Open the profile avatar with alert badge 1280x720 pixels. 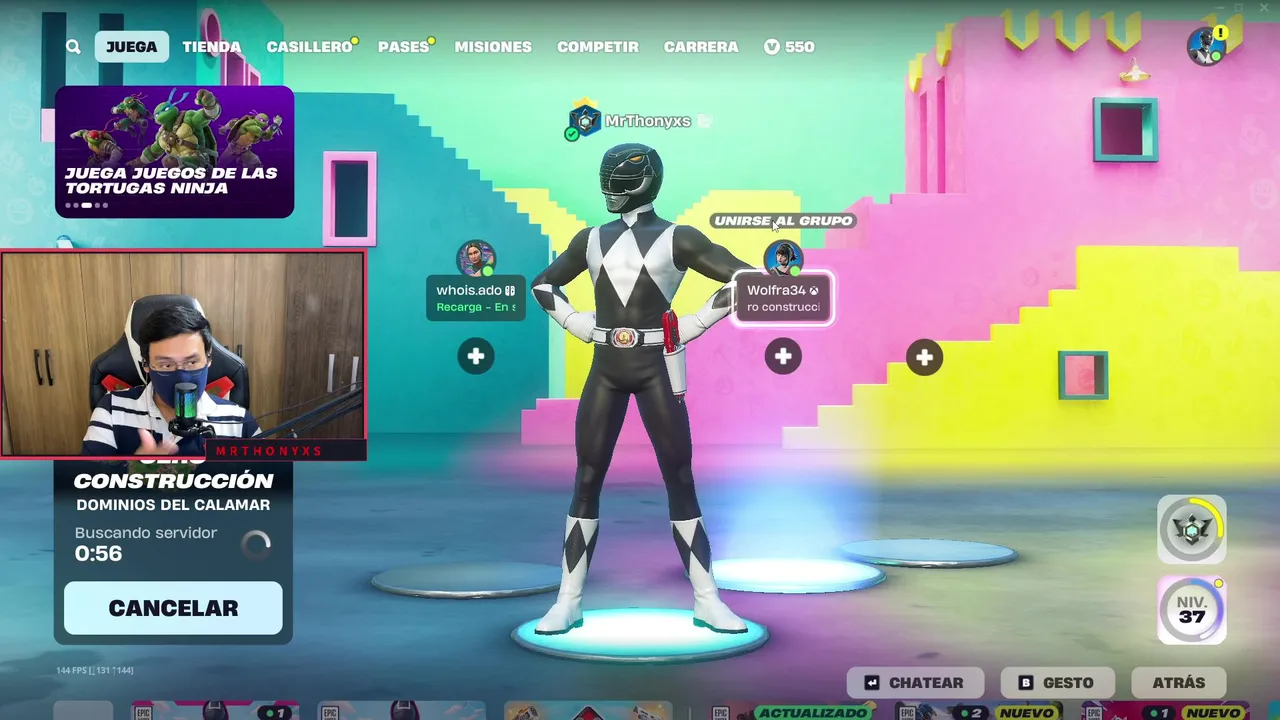(x=1206, y=46)
